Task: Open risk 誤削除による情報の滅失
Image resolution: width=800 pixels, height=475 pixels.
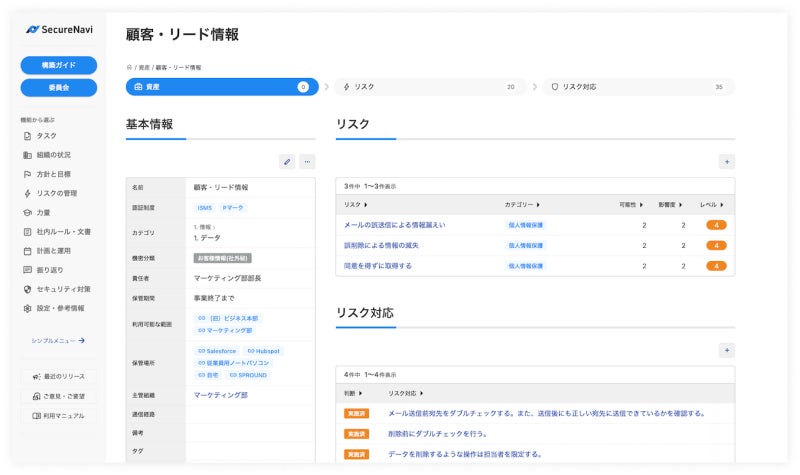Action: coord(381,245)
